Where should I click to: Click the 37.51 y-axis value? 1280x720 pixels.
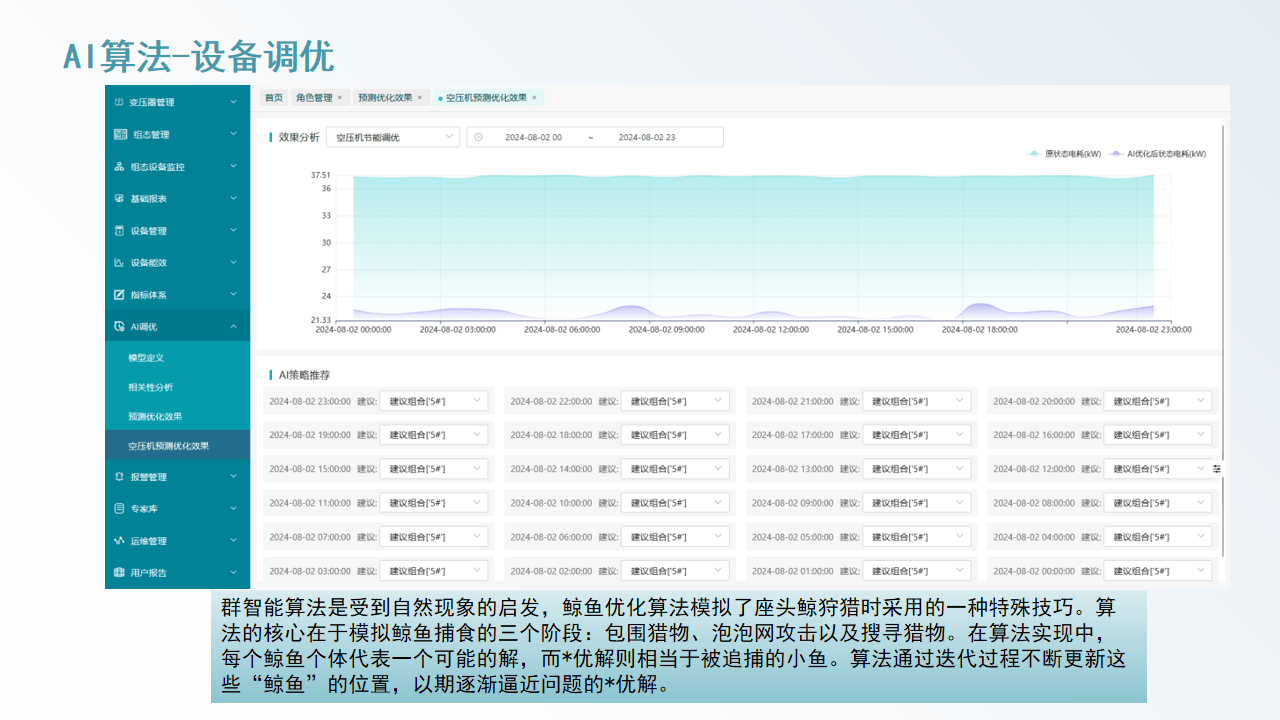[320, 175]
